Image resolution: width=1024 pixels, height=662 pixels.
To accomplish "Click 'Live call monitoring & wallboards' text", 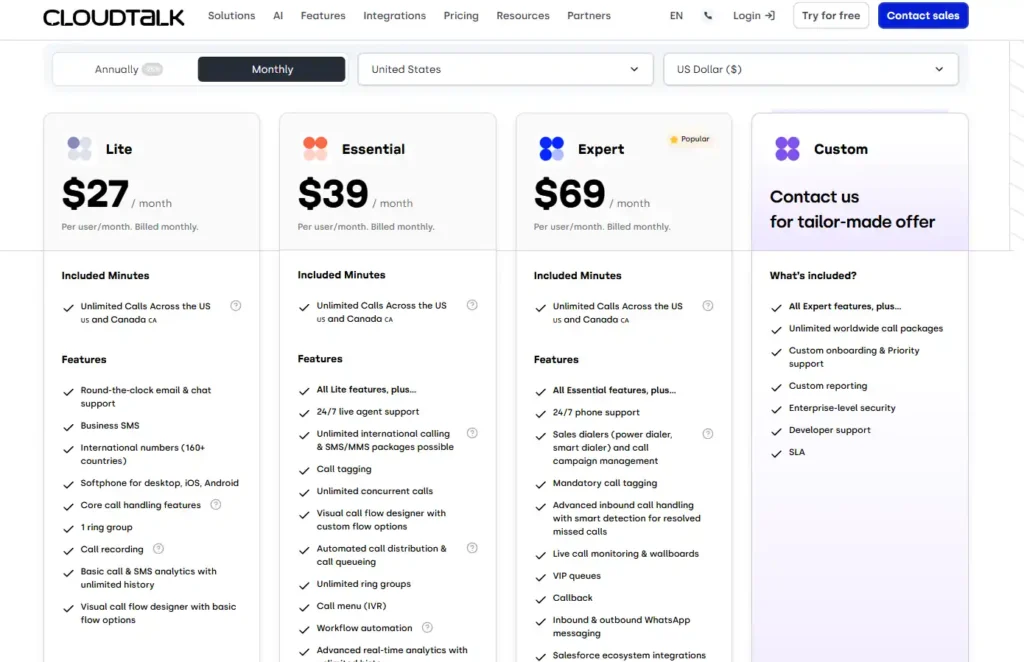I will tap(626, 554).
